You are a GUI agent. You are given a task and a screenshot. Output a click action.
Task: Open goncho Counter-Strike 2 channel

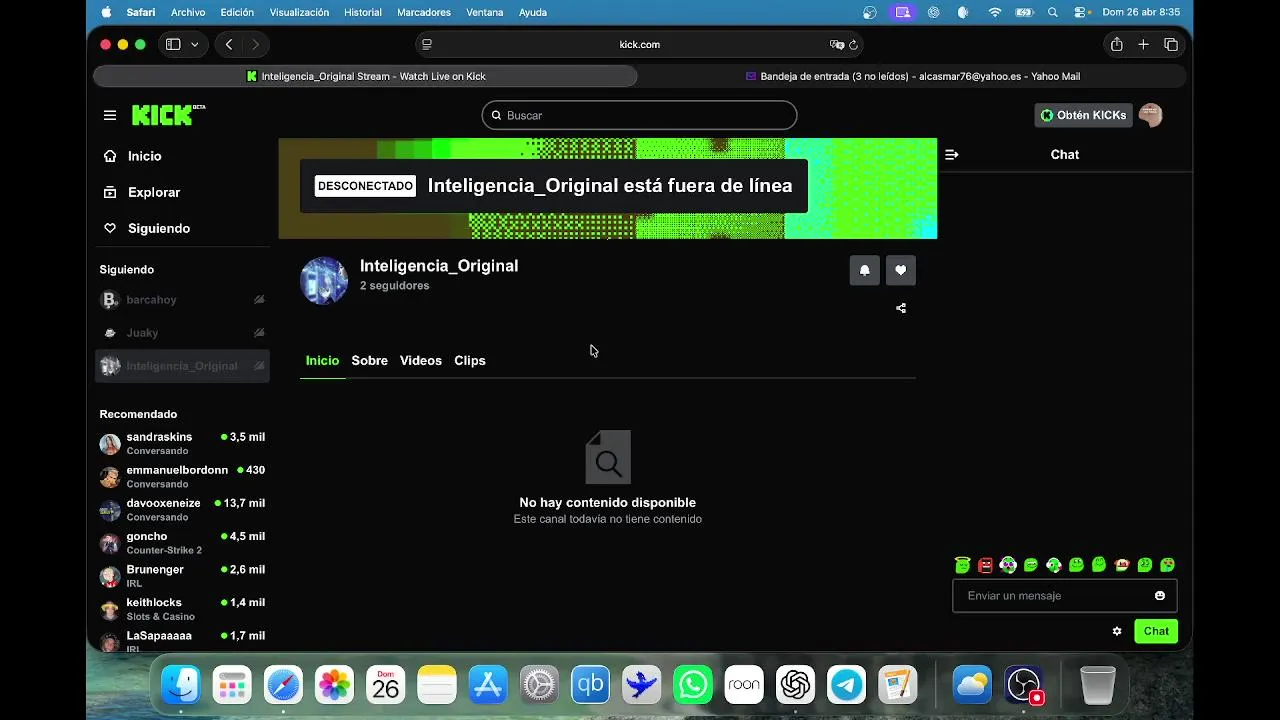182,542
